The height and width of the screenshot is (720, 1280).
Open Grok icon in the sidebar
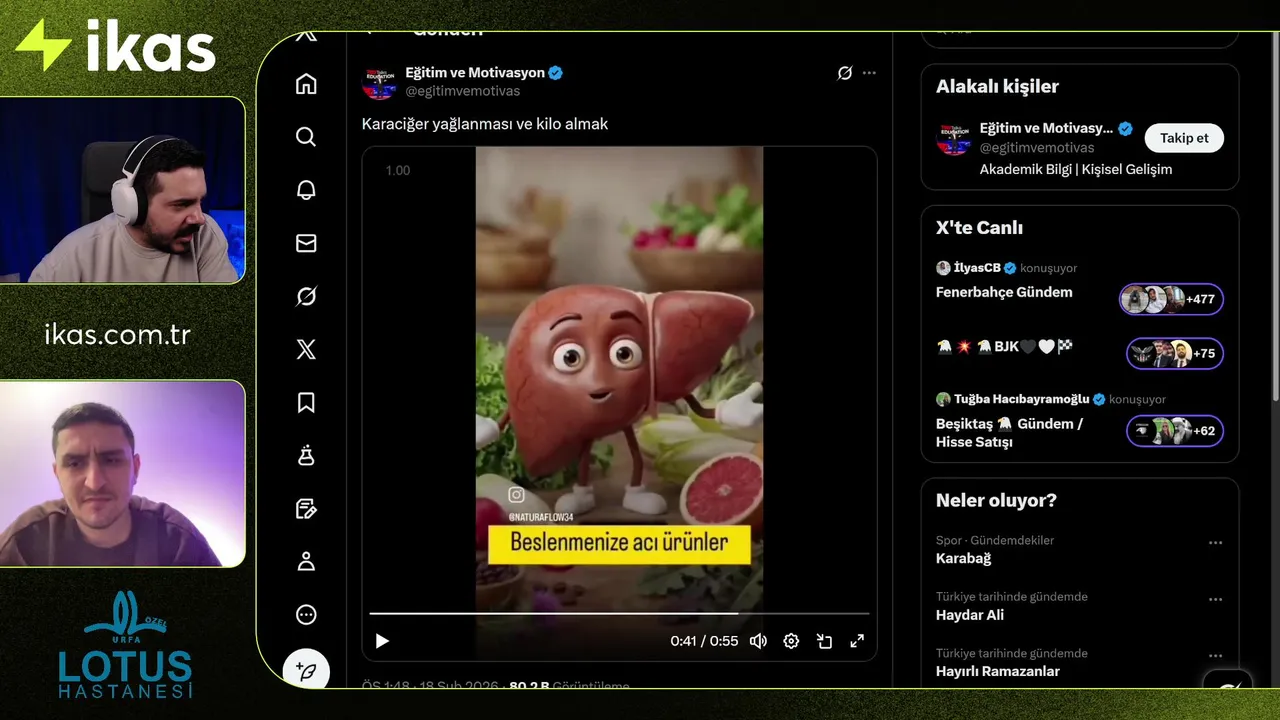306,296
